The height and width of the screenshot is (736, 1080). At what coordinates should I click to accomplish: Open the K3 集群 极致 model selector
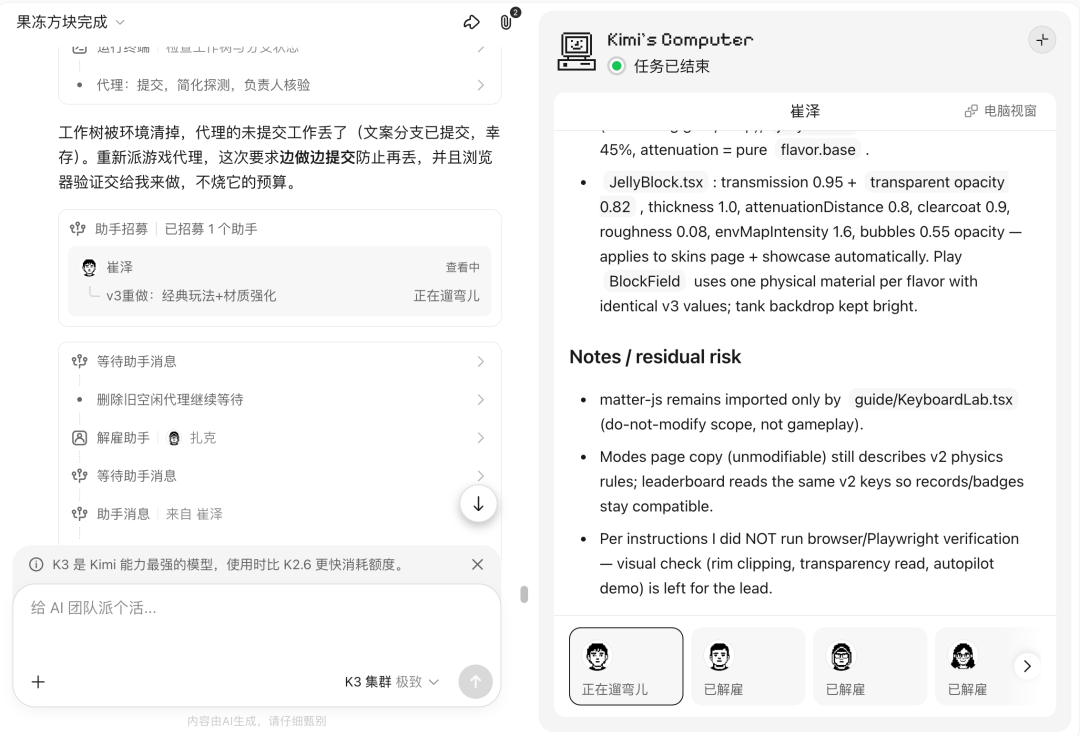pyautogui.click(x=391, y=682)
